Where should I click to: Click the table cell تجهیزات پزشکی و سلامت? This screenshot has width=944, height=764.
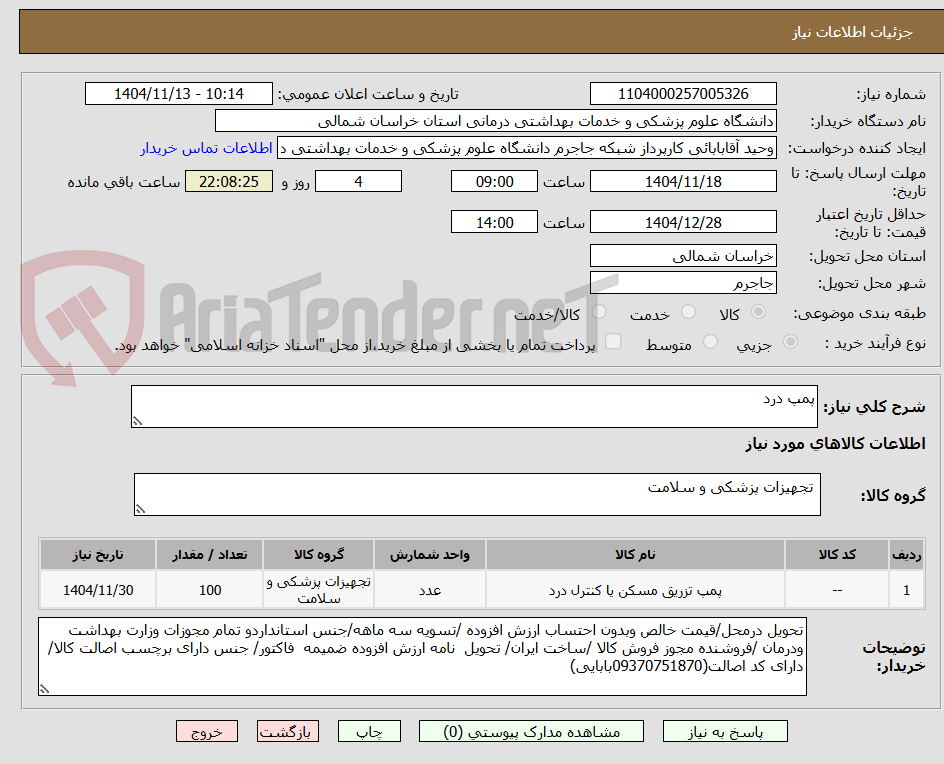(x=318, y=590)
